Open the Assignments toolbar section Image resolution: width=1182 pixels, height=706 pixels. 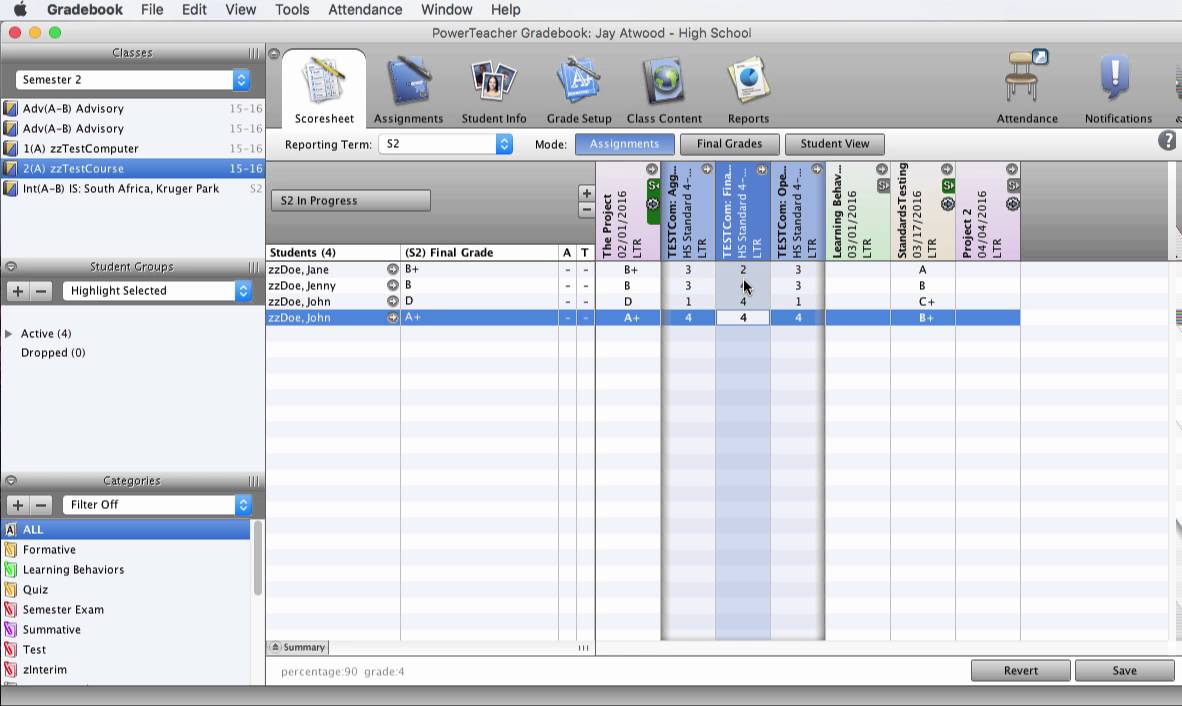pyautogui.click(x=408, y=89)
